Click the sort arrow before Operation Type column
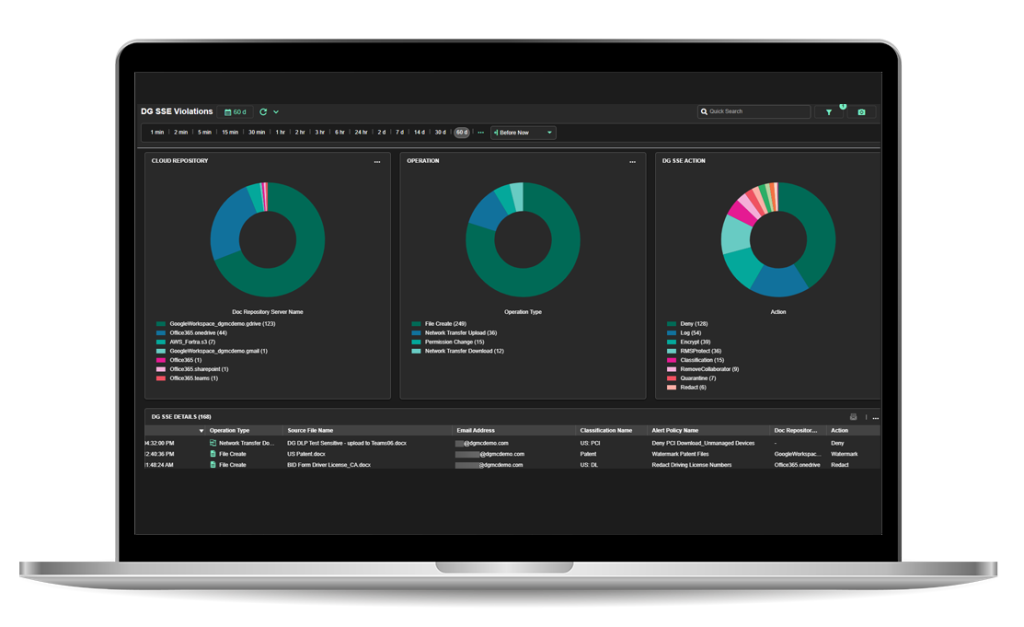This screenshot has width=1024, height=627. pyautogui.click(x=201, y=431)
